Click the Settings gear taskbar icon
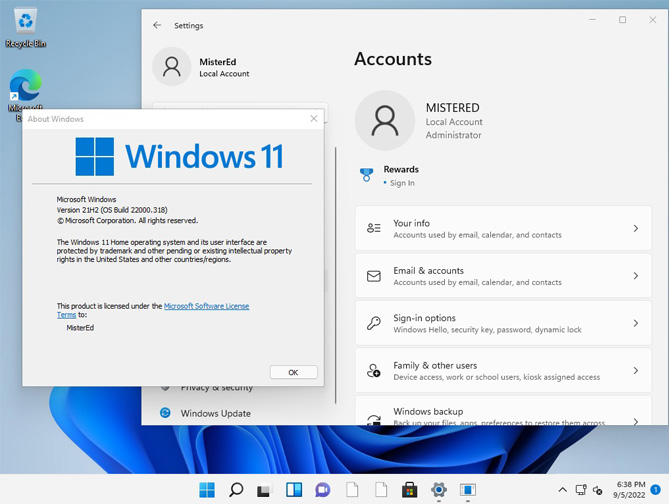This screenshot has width=669, height=504. (439, 490)
